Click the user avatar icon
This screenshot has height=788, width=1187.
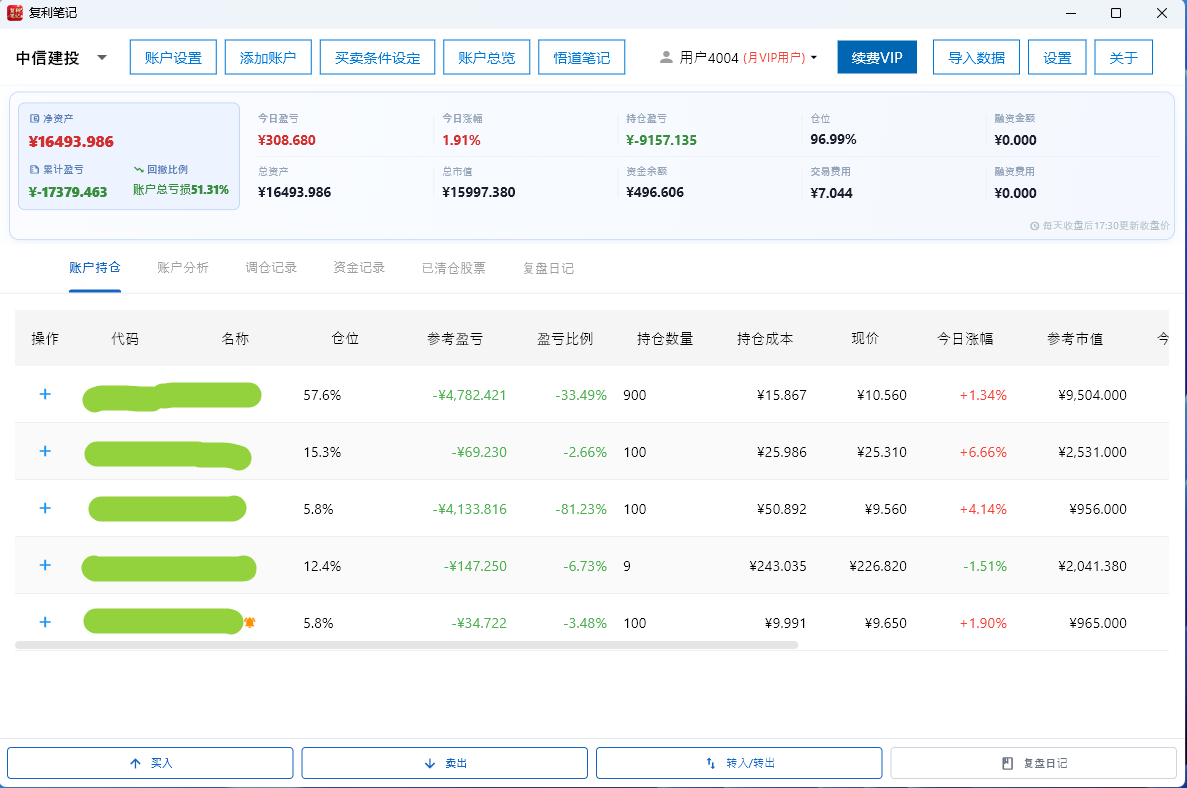(x=666, y=58)
